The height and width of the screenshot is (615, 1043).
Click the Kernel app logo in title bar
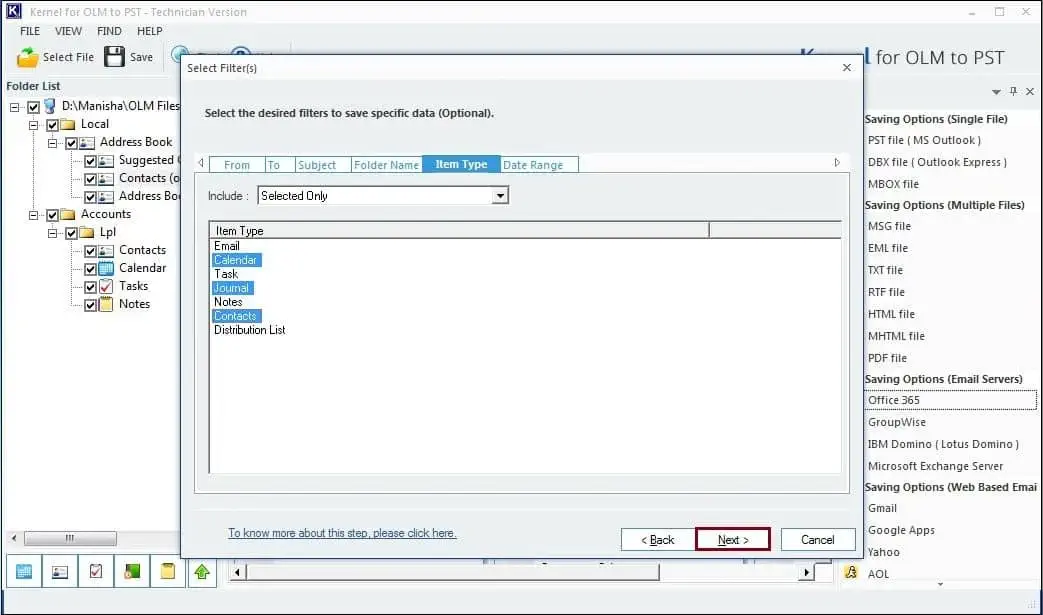(x=13, y=11)
